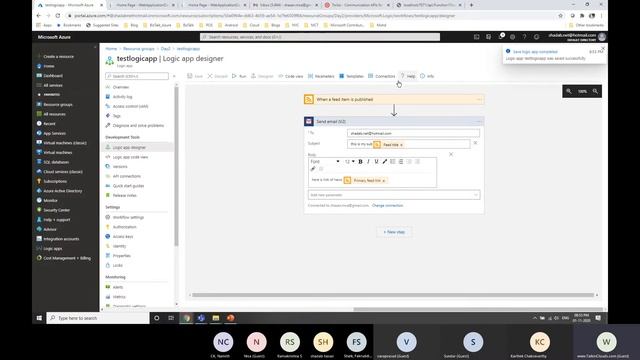Click the + New step button

(x=394, y=232)
